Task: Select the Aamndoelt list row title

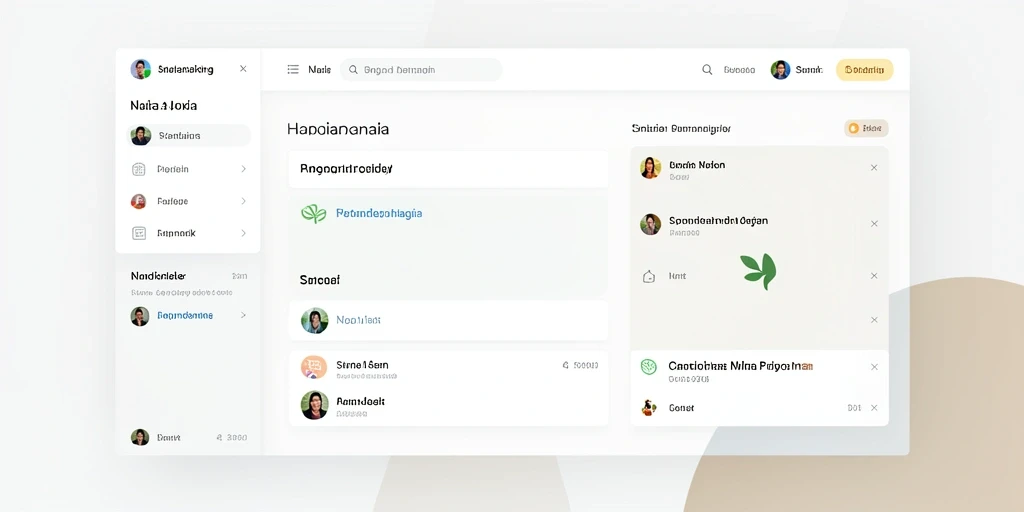Action: [x=360, y=401]
